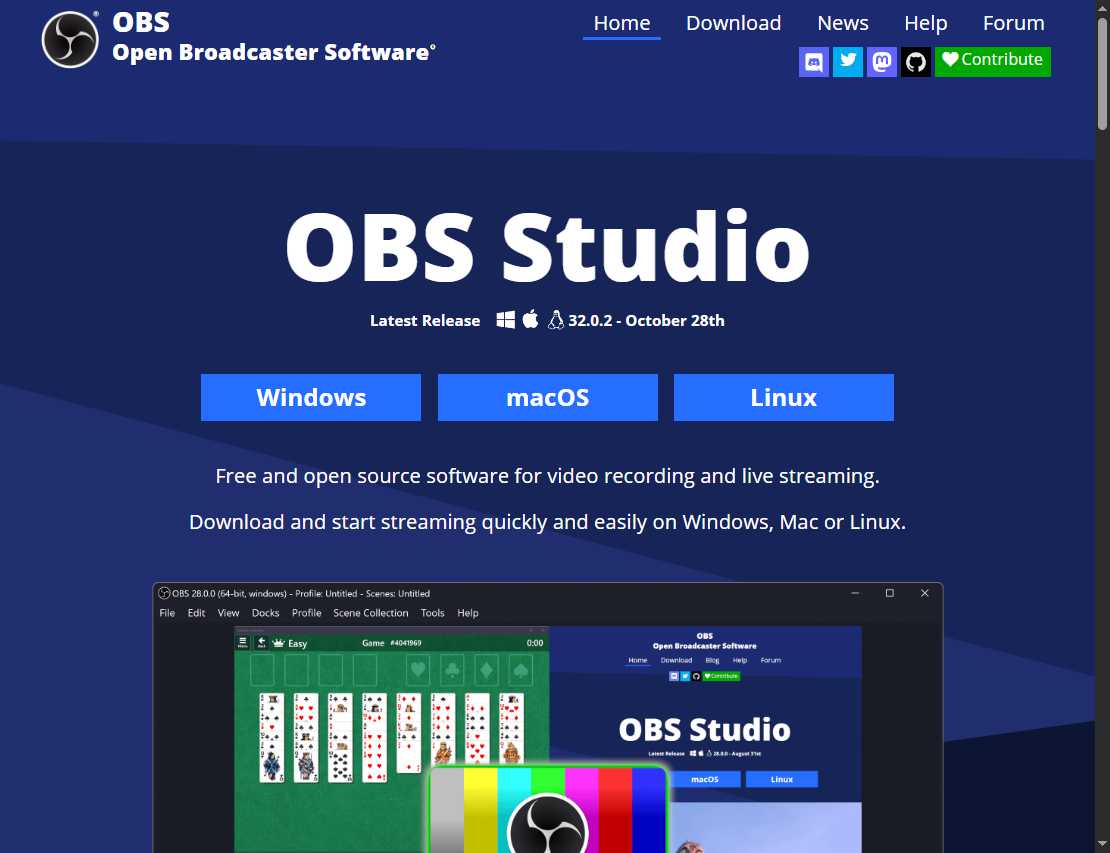Open the Help navigation item

(925, 22)
